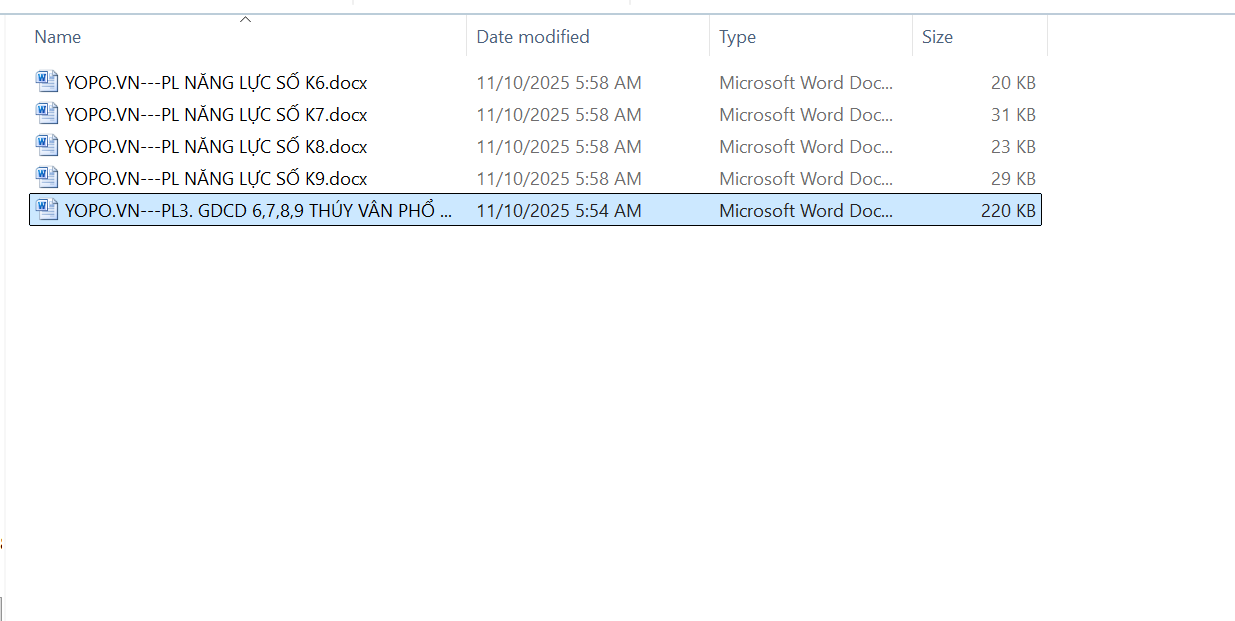Click the Word icon of the K8.docx file

47,145
